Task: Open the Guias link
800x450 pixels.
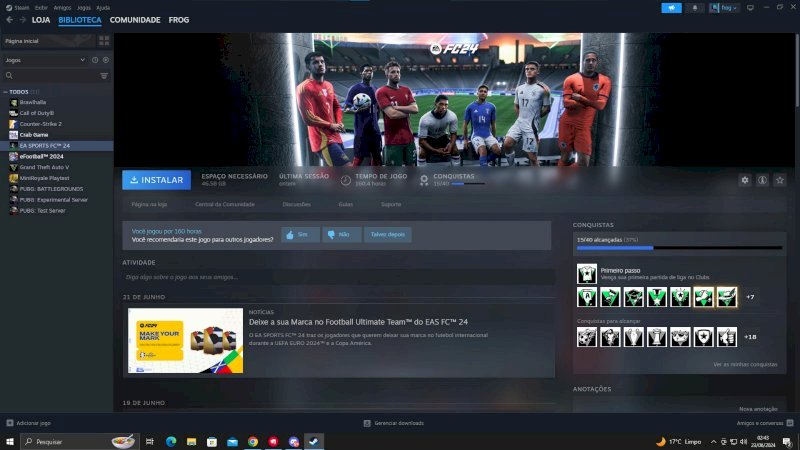Action: 345,204
